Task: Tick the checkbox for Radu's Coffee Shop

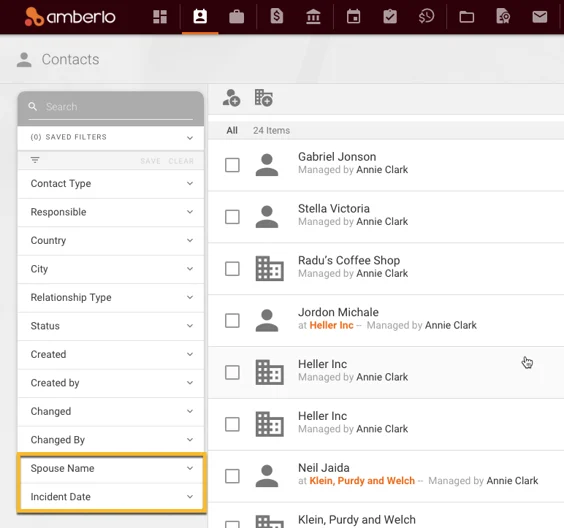Action: click(x=232, y=269)
